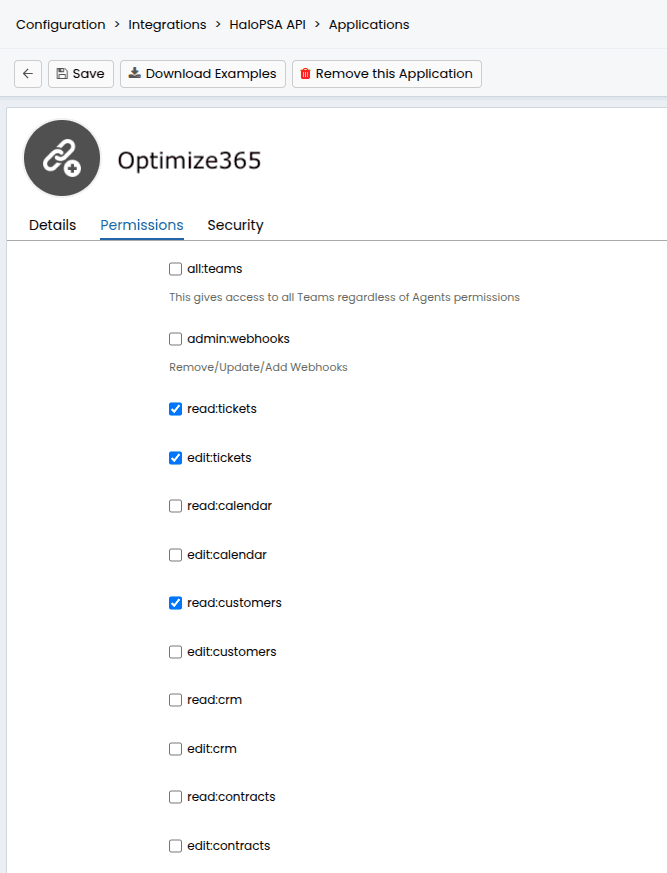667x873 pixels.
Task: Open Configuration in the breadcrumb
Action: tap(61, 24)
